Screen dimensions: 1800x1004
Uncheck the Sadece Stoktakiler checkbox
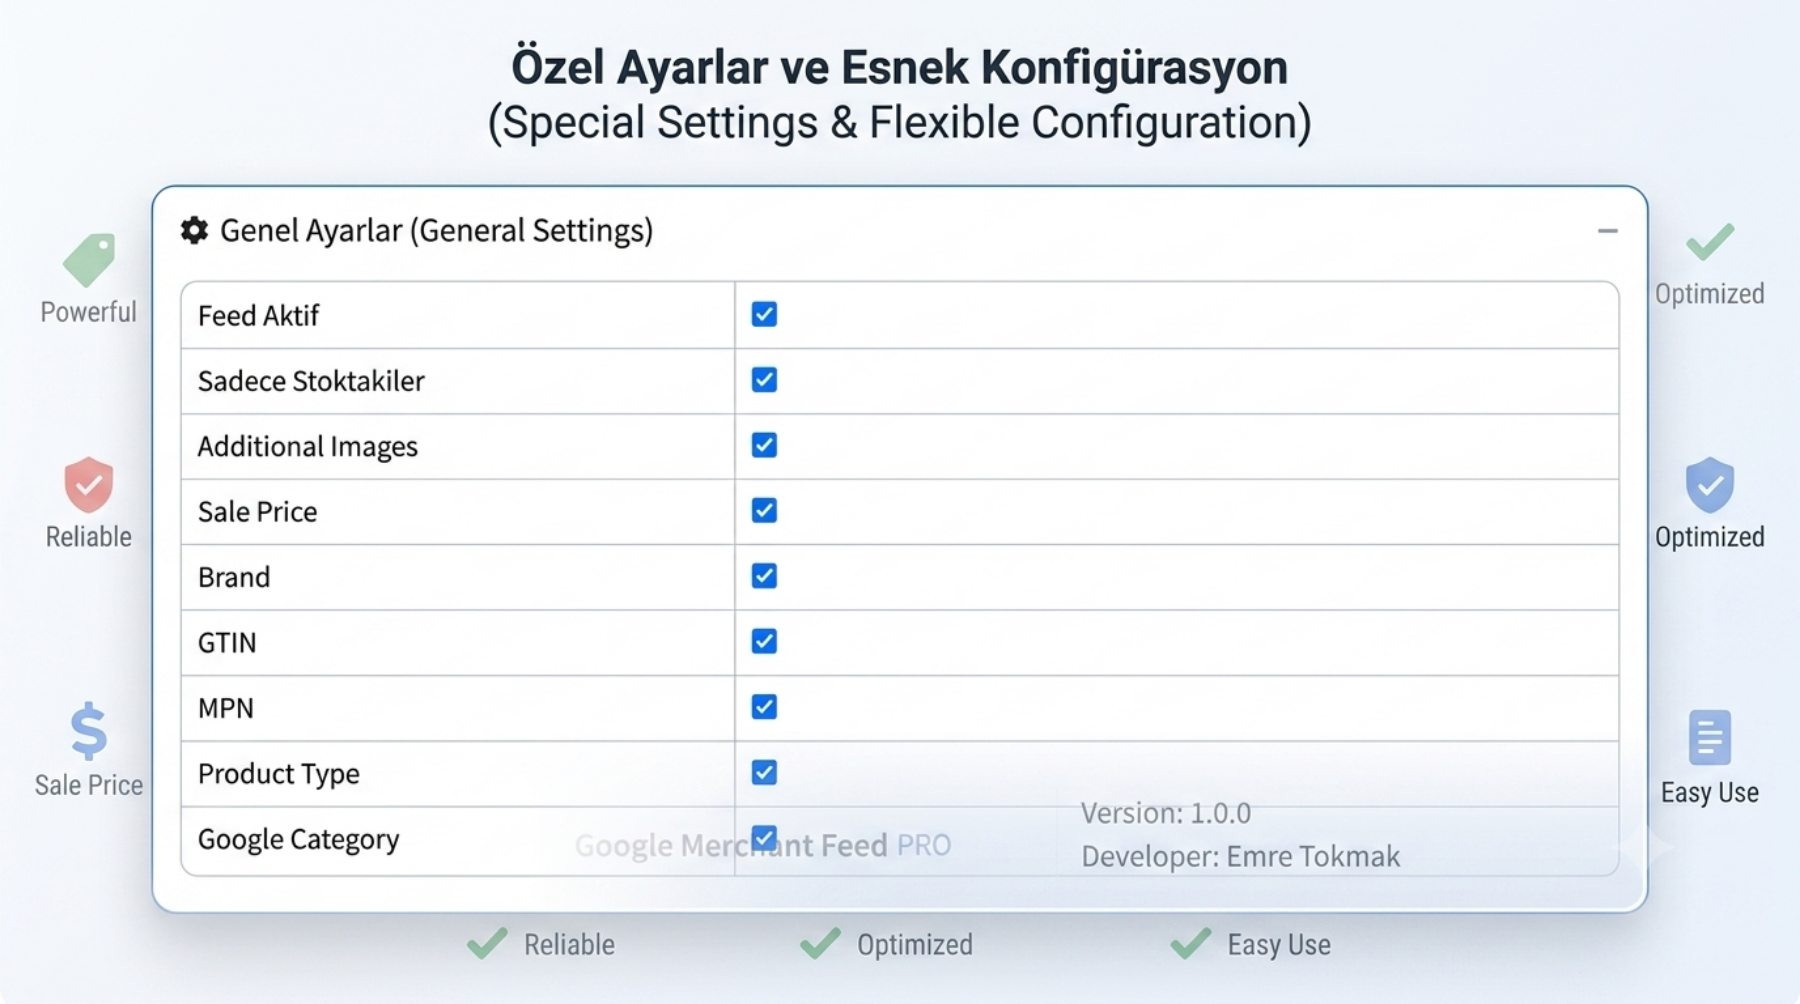[764, 380]
